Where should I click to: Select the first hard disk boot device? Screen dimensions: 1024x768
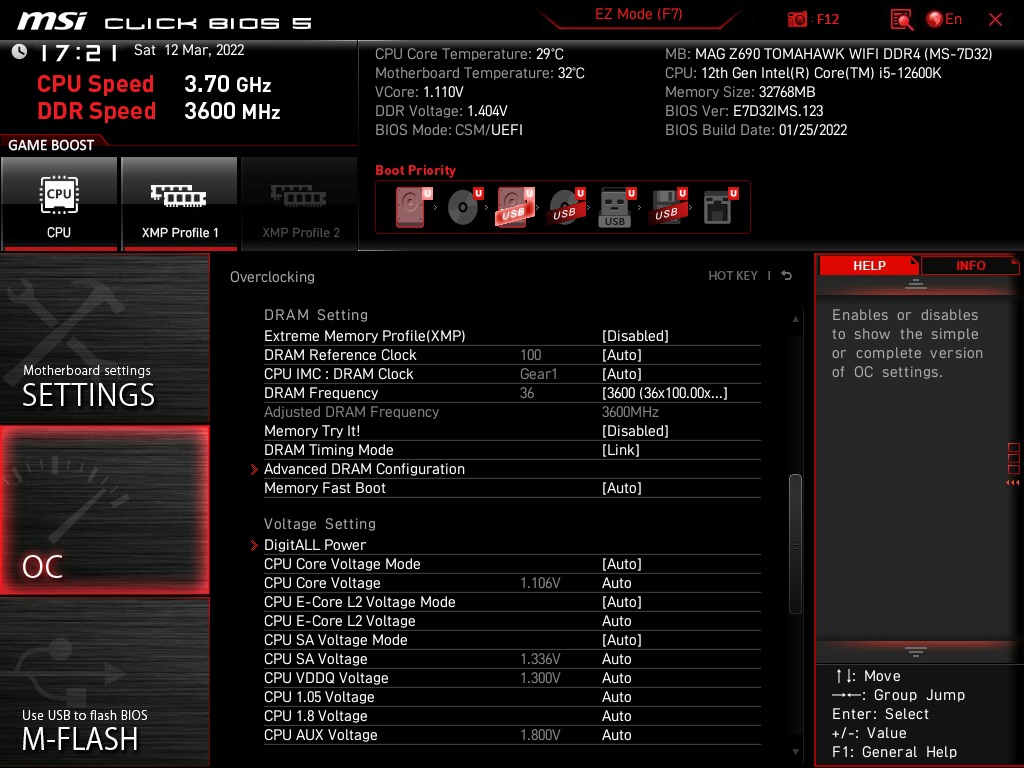413,207
